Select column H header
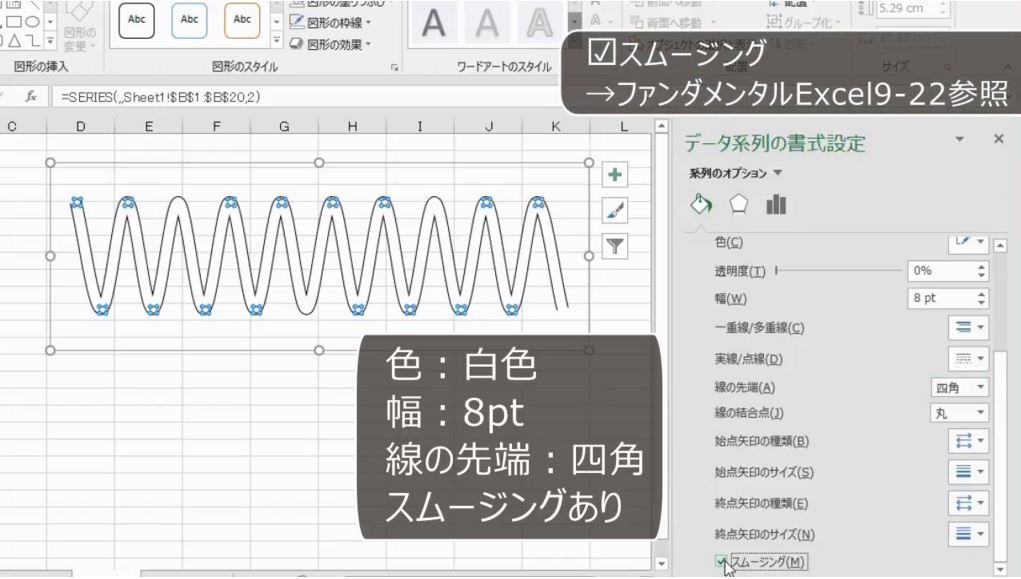The width and height of the screenshot is (1021, 579). pos(352,126)
